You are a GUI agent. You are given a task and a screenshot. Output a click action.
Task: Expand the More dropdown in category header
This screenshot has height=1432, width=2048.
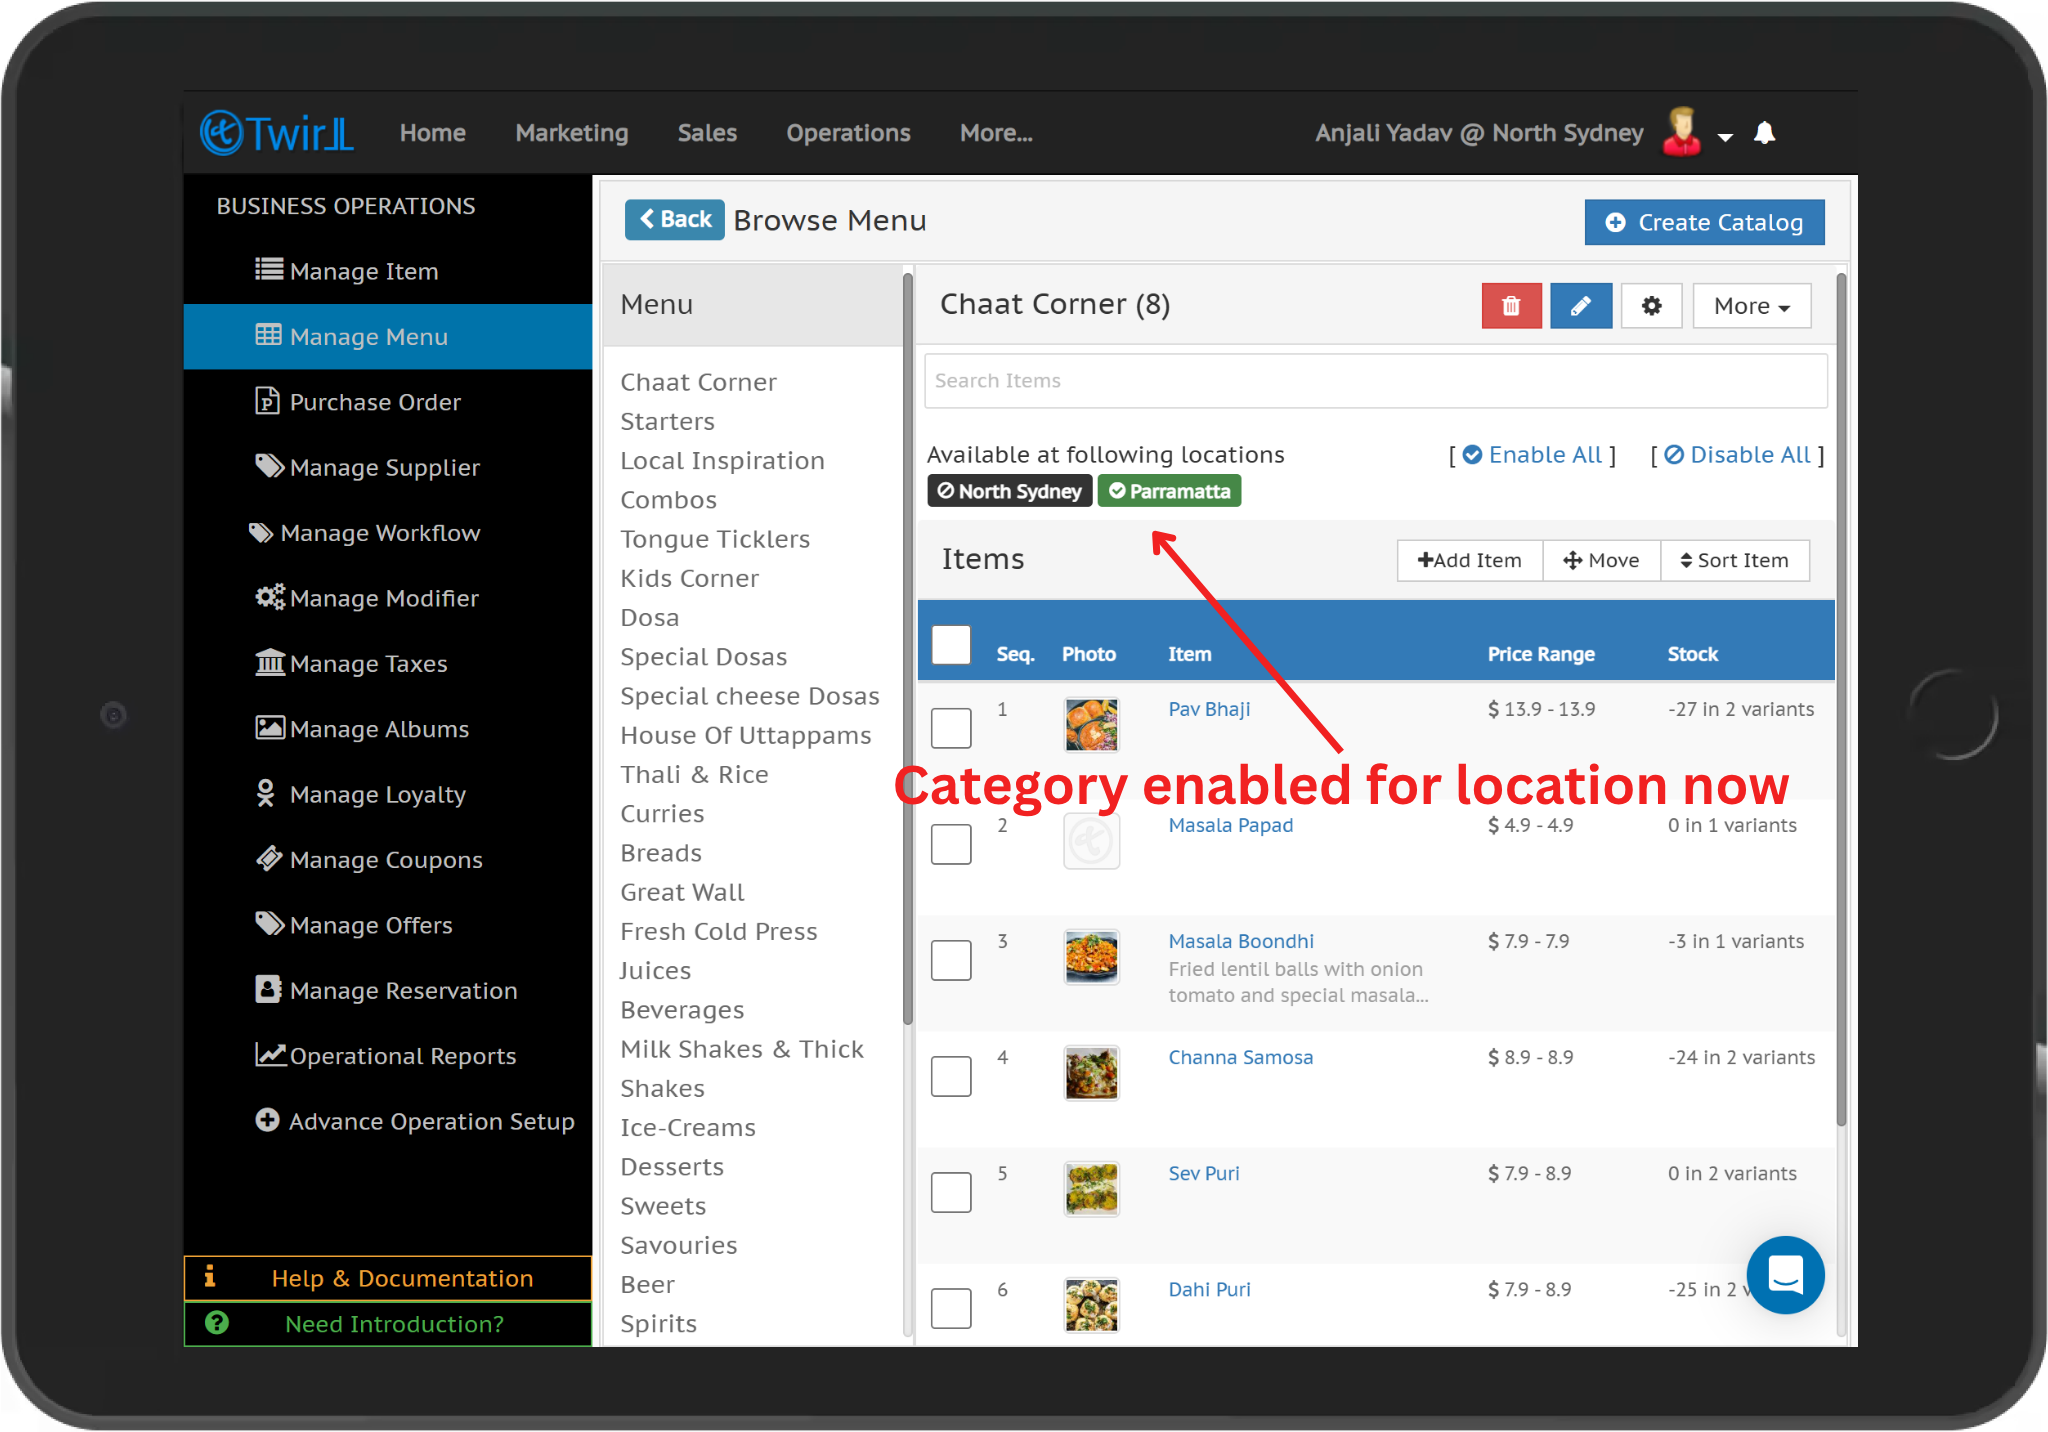1751,306
